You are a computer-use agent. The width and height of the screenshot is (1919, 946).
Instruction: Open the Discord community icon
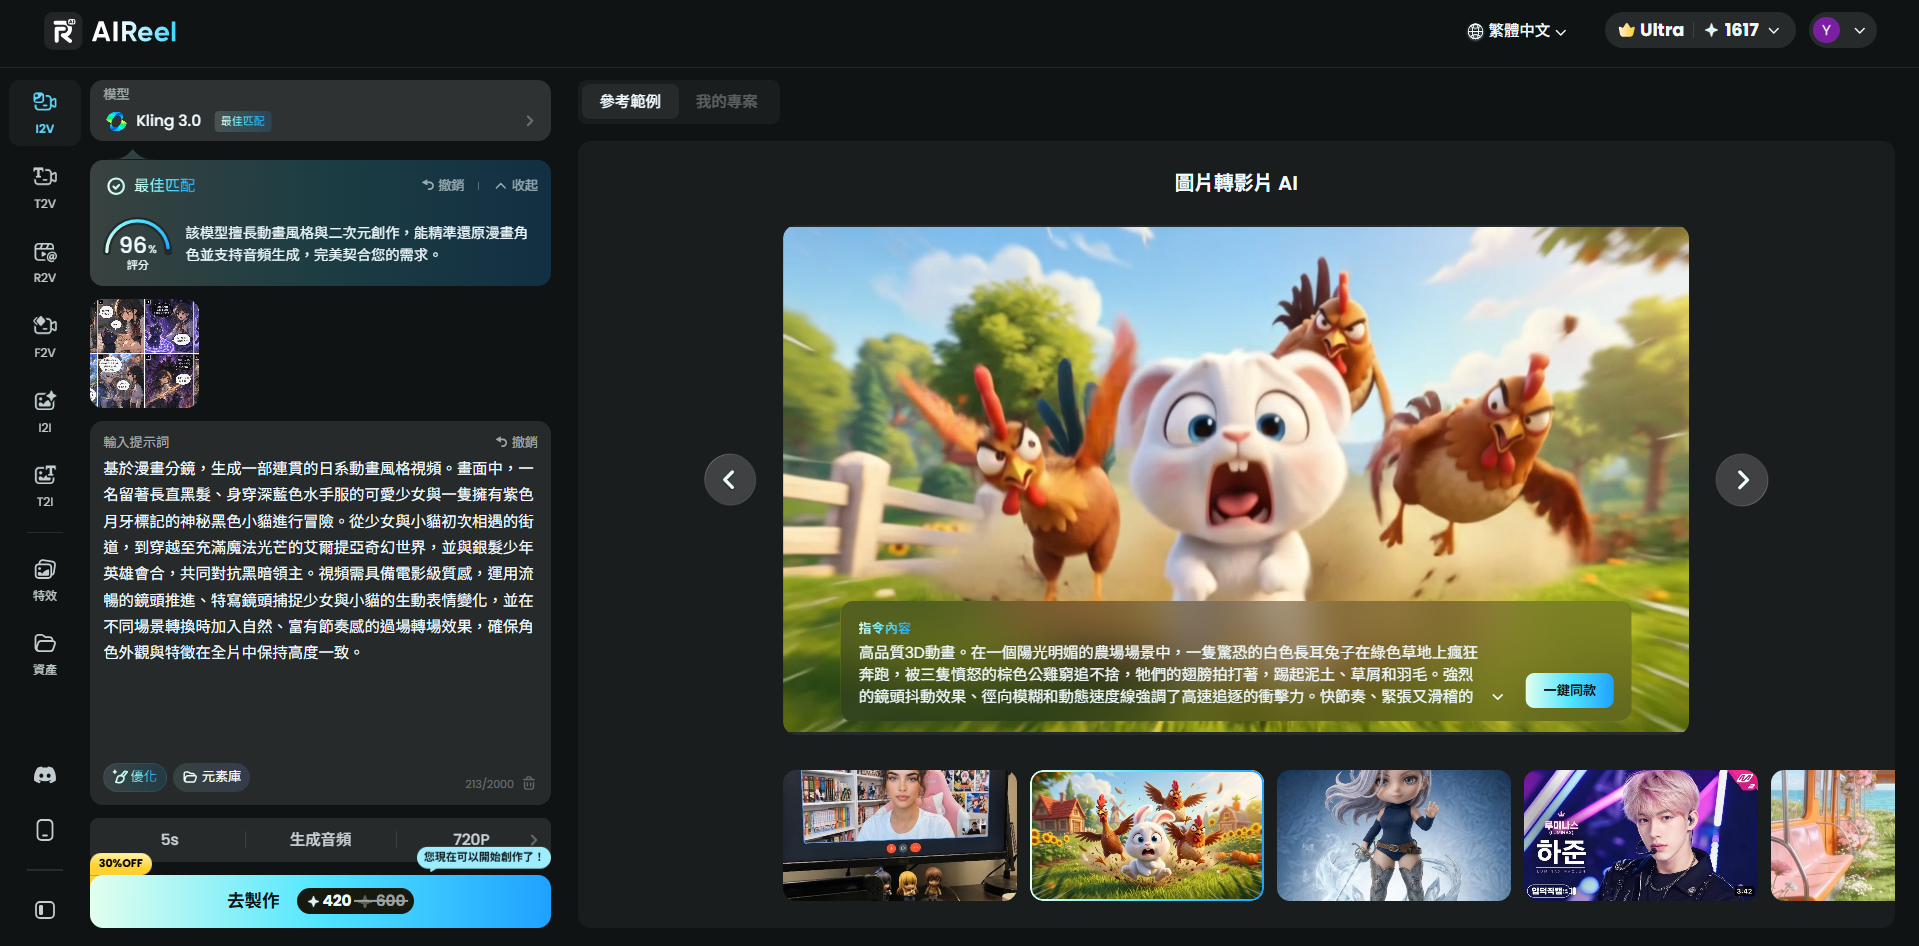[45, 775]
